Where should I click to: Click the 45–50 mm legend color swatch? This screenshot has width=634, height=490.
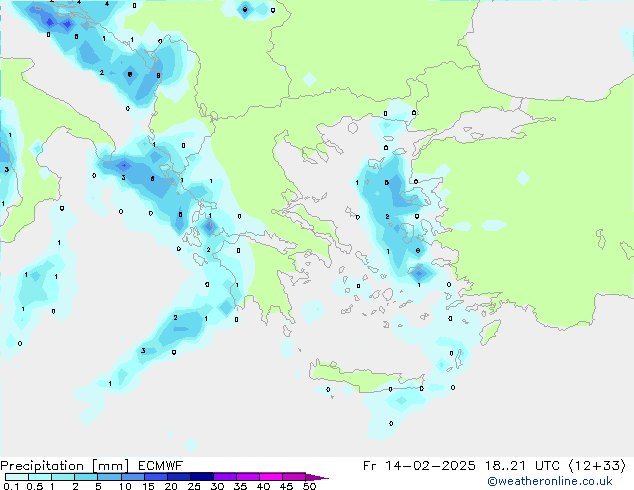point(294,477)
